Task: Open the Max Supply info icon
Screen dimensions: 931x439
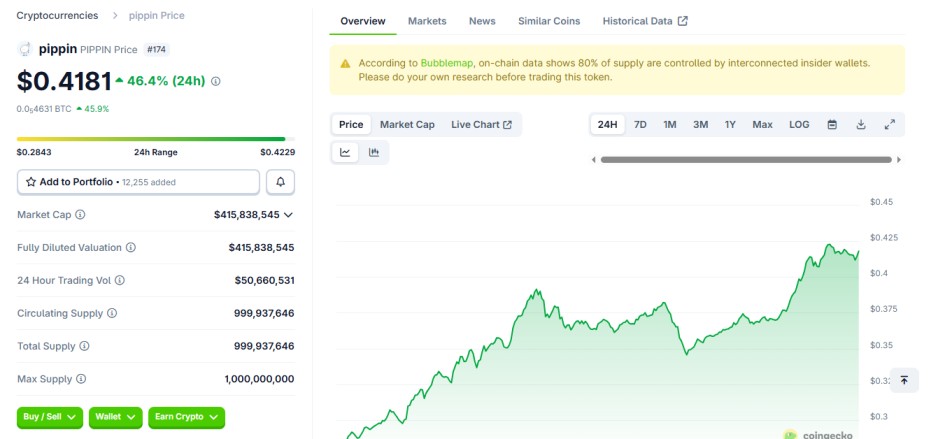Action: (x=81, y=379)
